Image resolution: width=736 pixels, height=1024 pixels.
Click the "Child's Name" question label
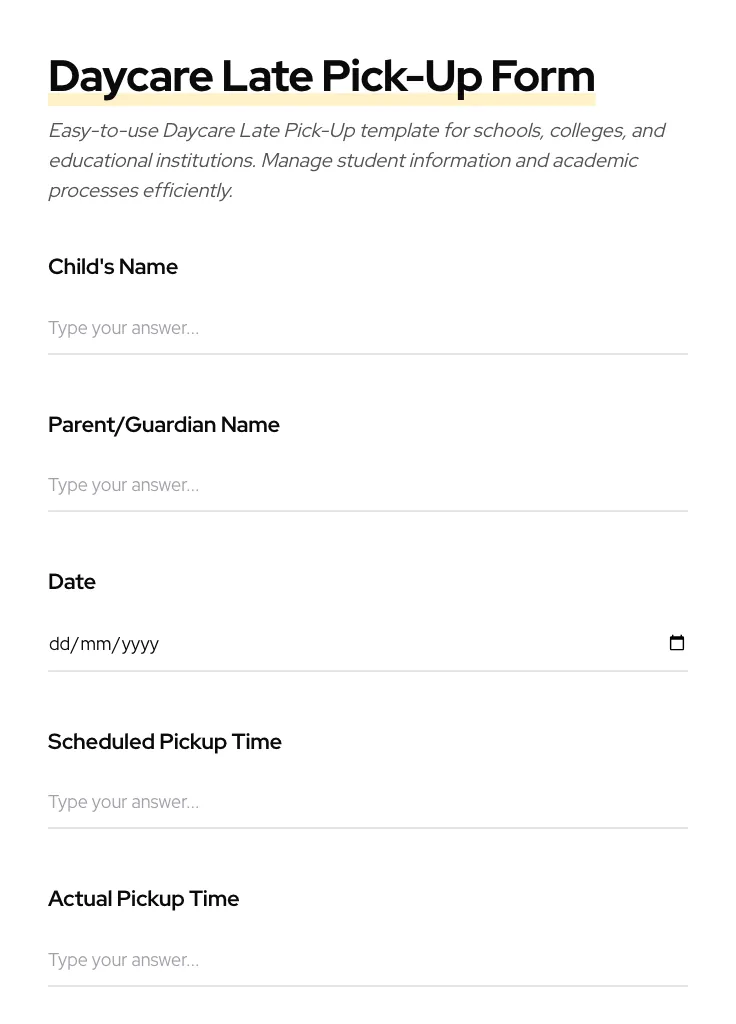(x=113, y=267)
